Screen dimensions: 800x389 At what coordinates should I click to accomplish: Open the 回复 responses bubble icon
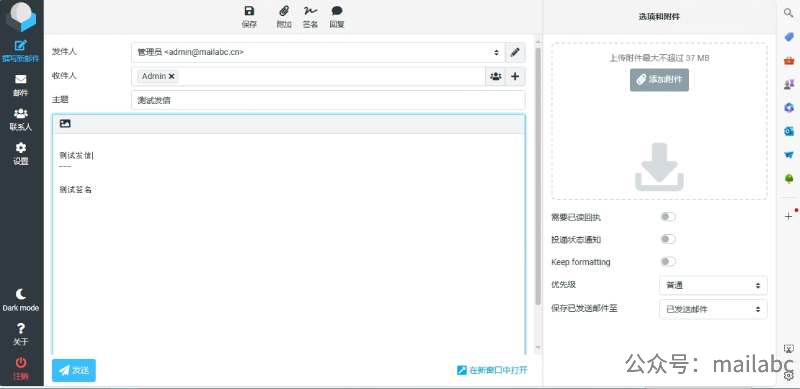click(337, 17)
